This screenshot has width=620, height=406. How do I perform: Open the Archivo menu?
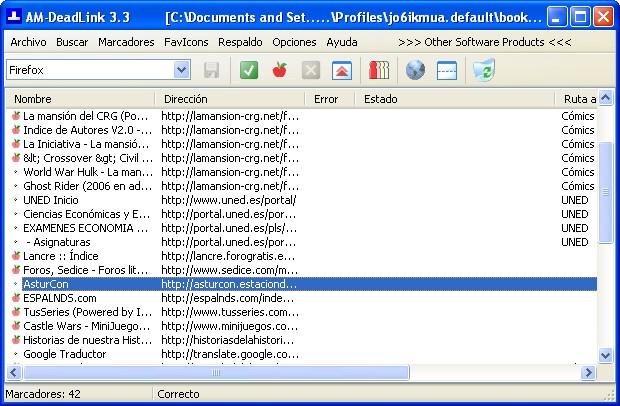click(x=28, y=42)
